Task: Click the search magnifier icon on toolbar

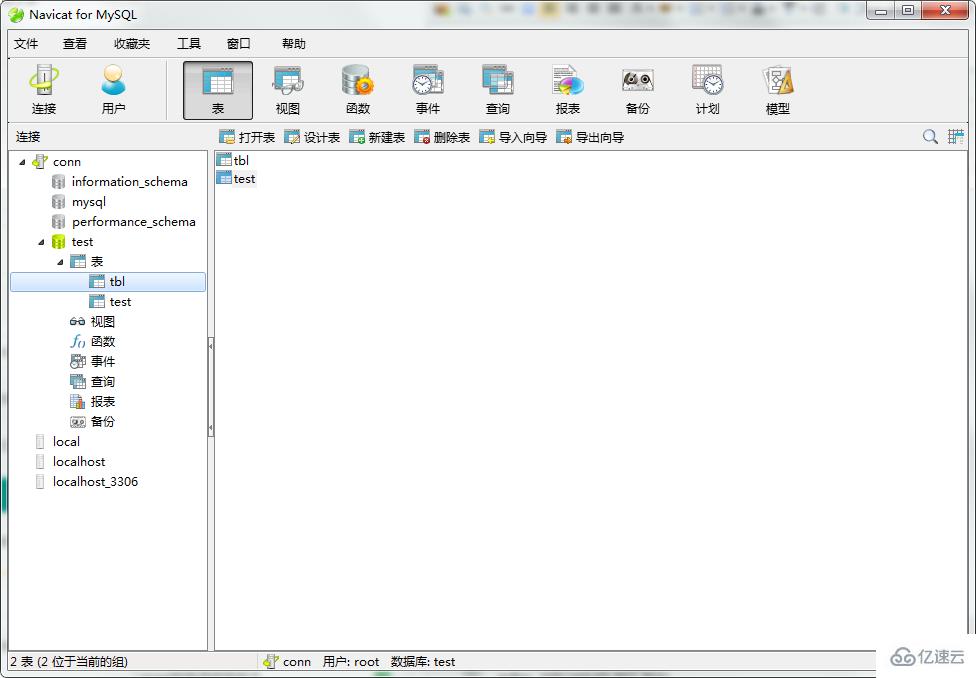Action: [x=929, y=136]
